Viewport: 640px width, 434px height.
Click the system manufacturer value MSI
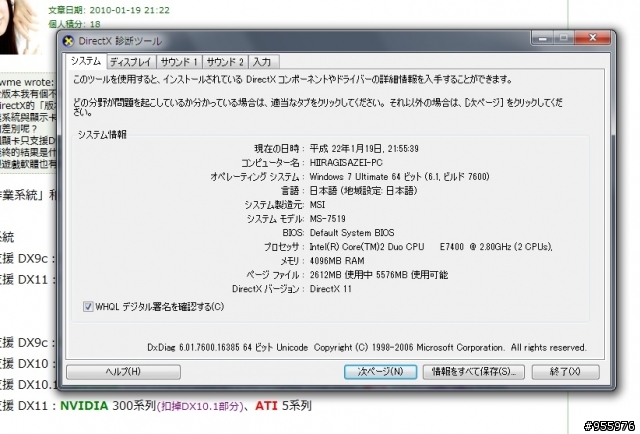(x=317, y=205)
